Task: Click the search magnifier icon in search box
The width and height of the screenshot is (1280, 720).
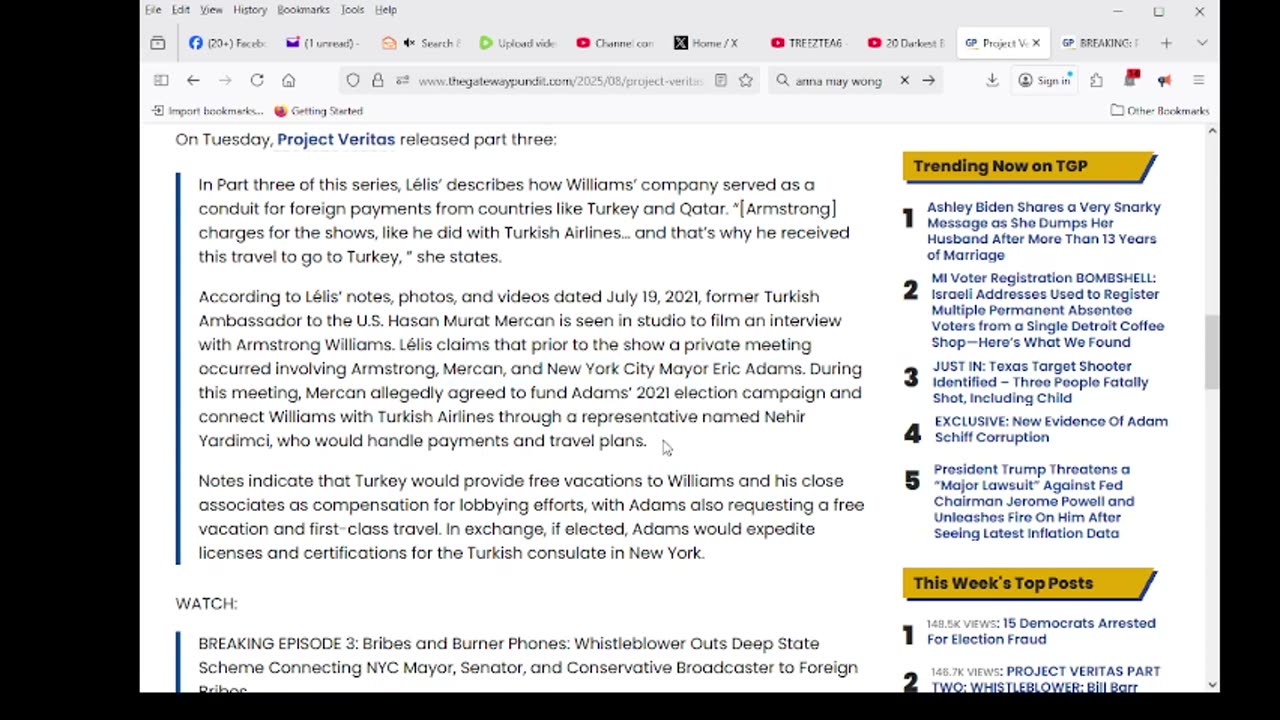Action: pyautogui.click(x=783, y=80)
